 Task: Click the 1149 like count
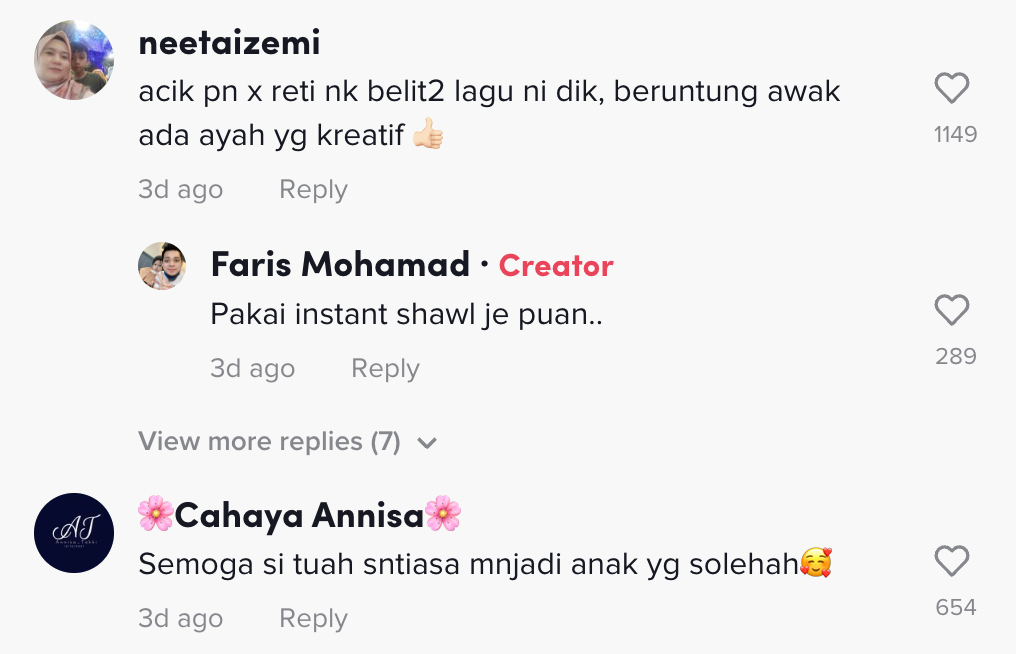[x=955, y=134]
